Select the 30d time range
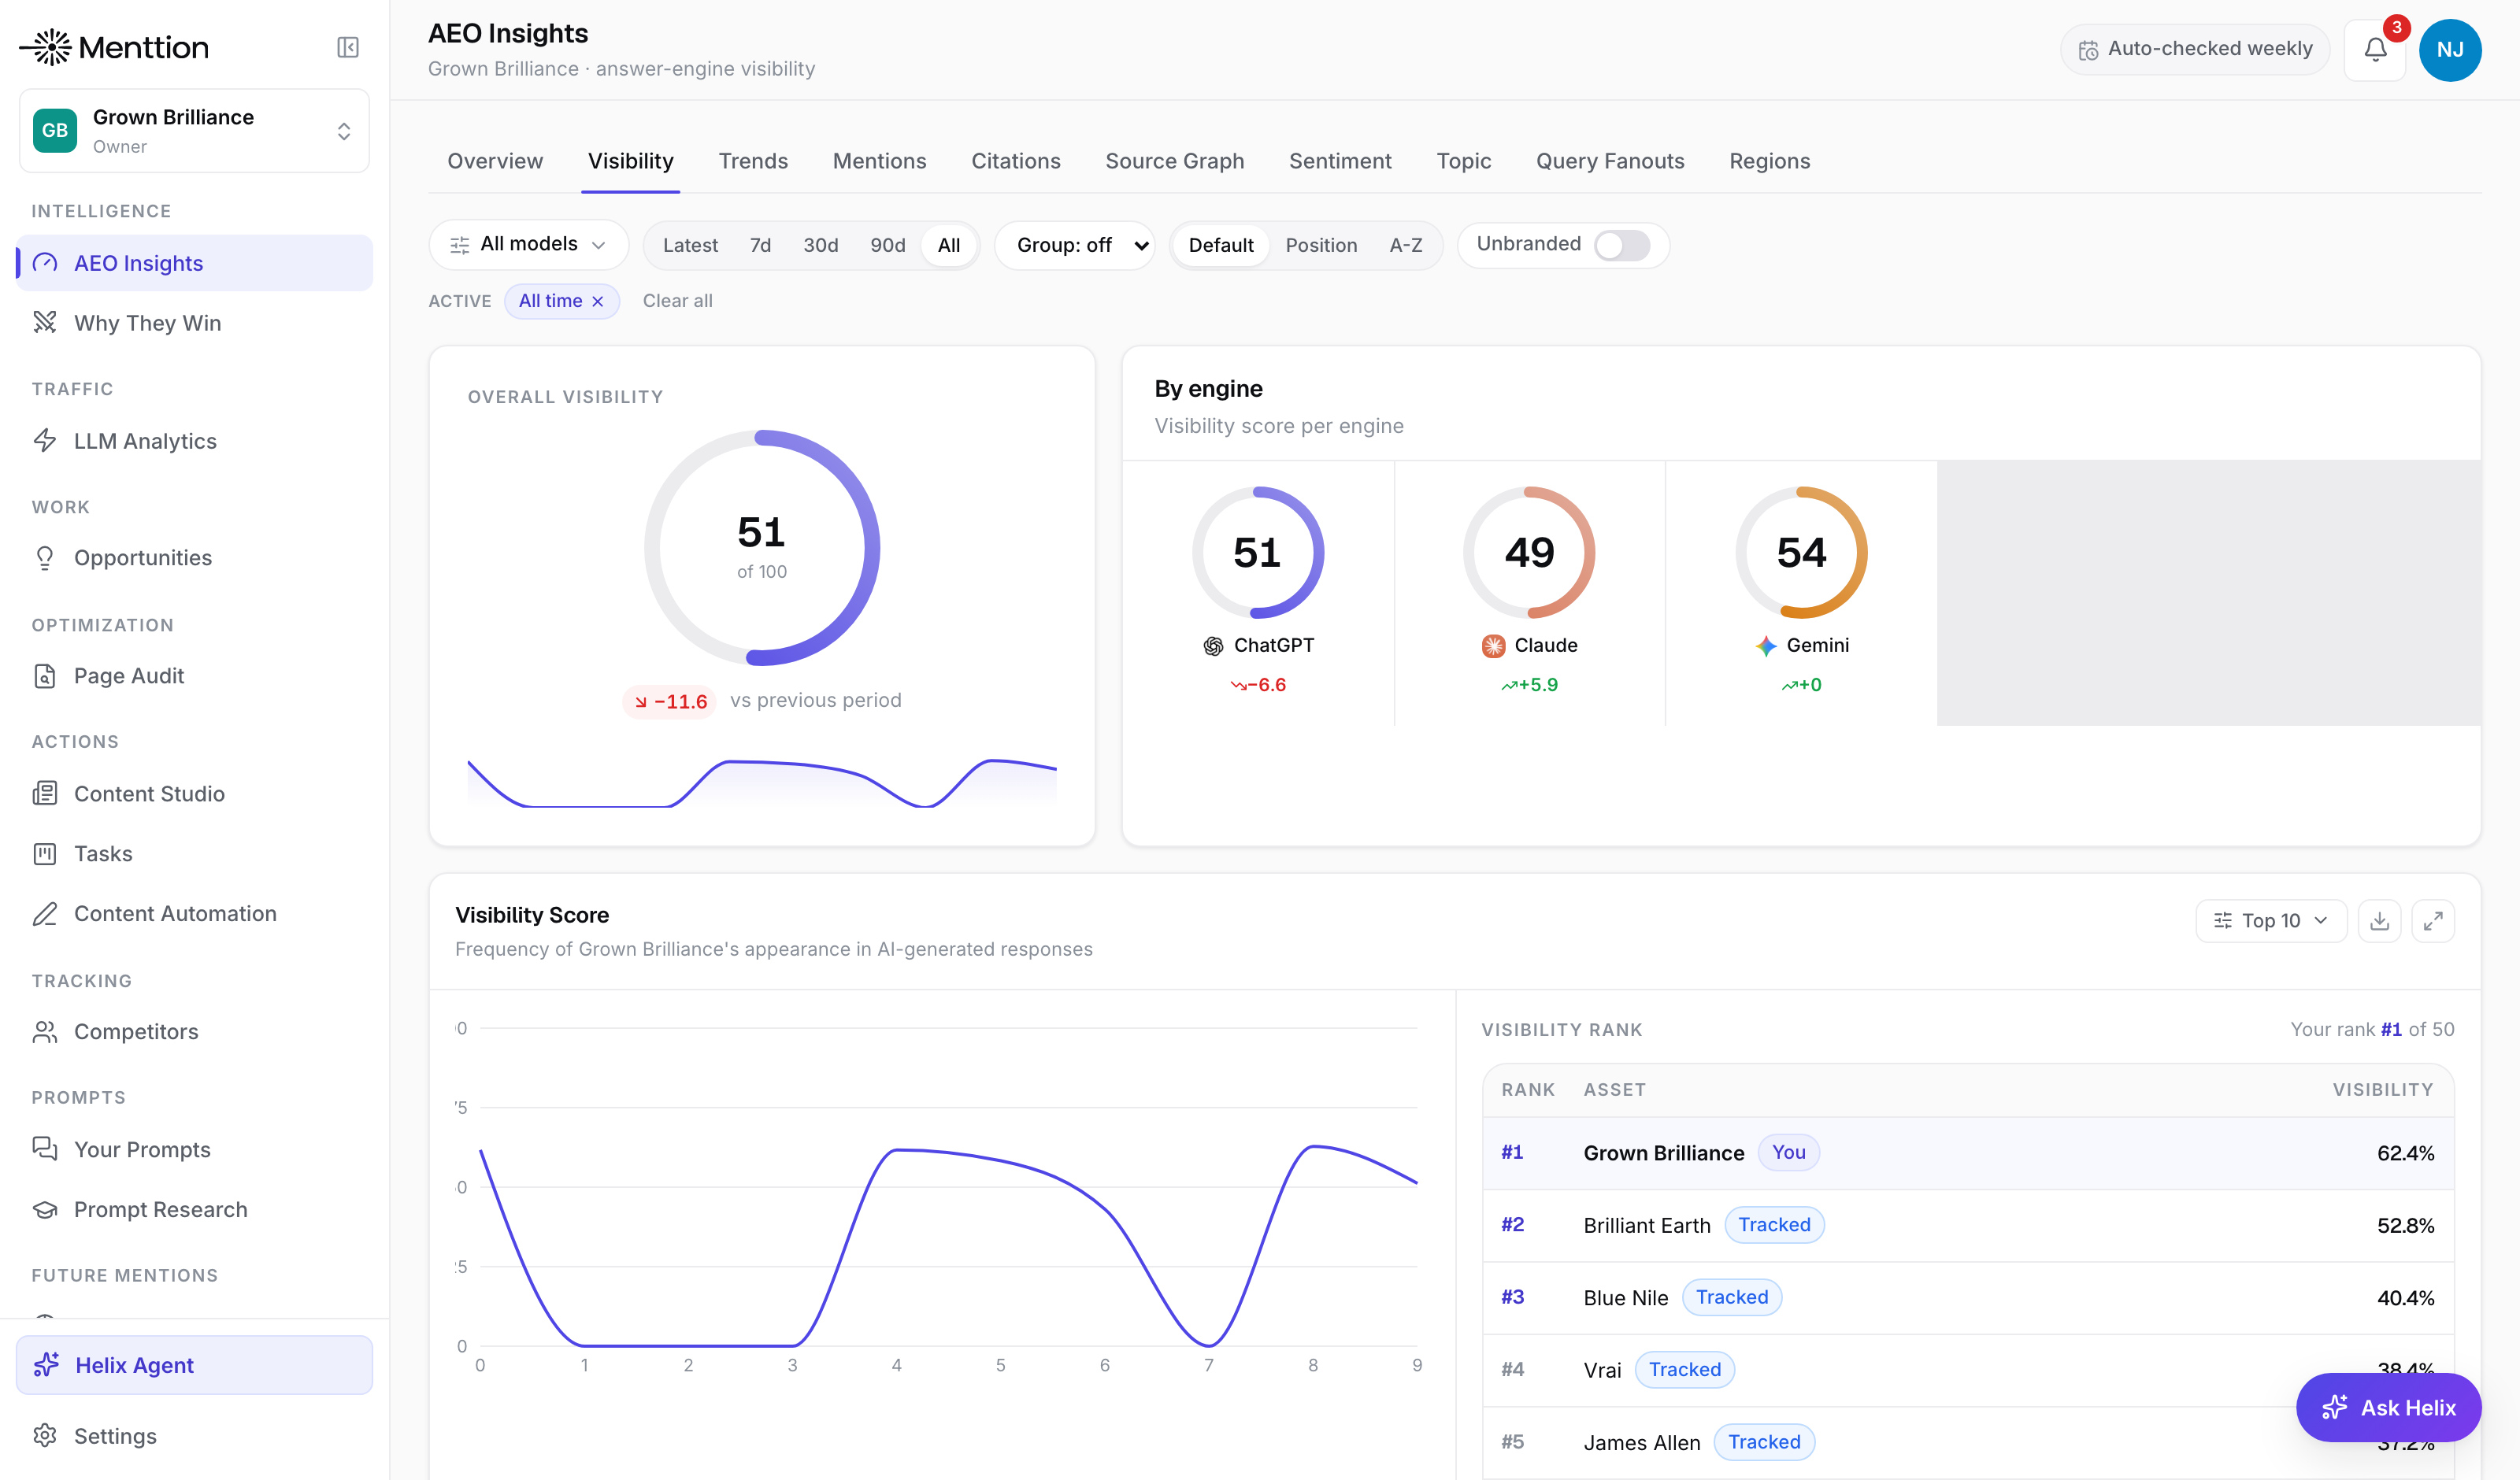The width and height of the screenshot is (2520, 1480). point(820,245)
